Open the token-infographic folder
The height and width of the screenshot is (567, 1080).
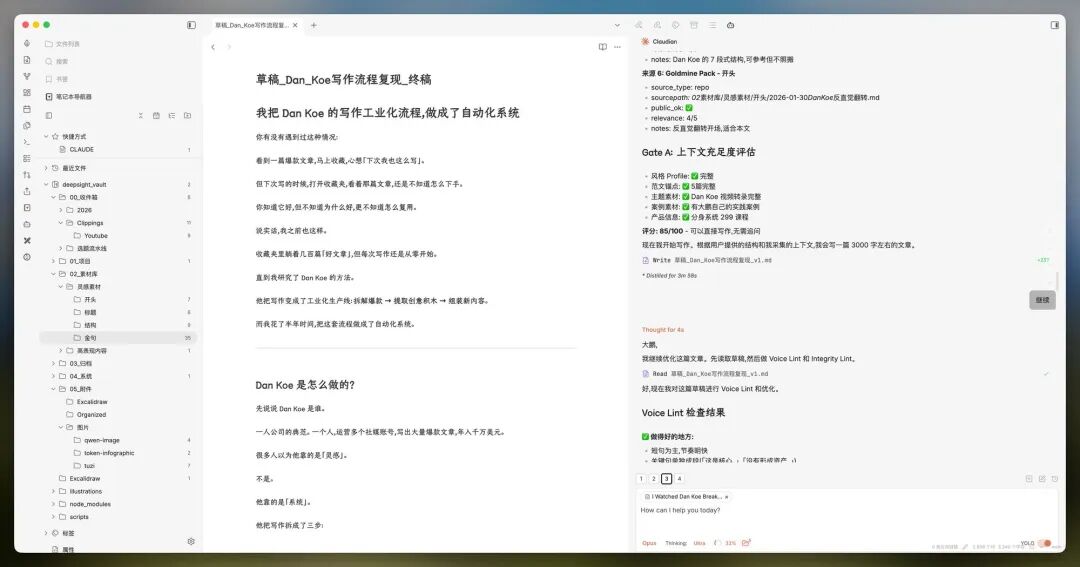pyautogui.click(x=109, y=453)
